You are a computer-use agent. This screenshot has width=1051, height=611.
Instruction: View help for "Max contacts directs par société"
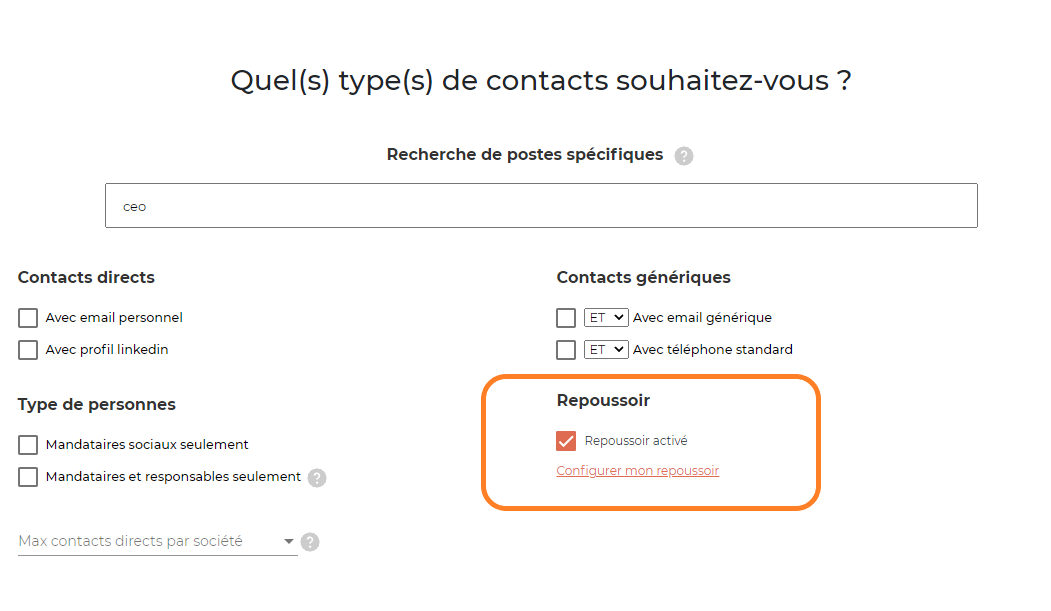click(310, 542)
